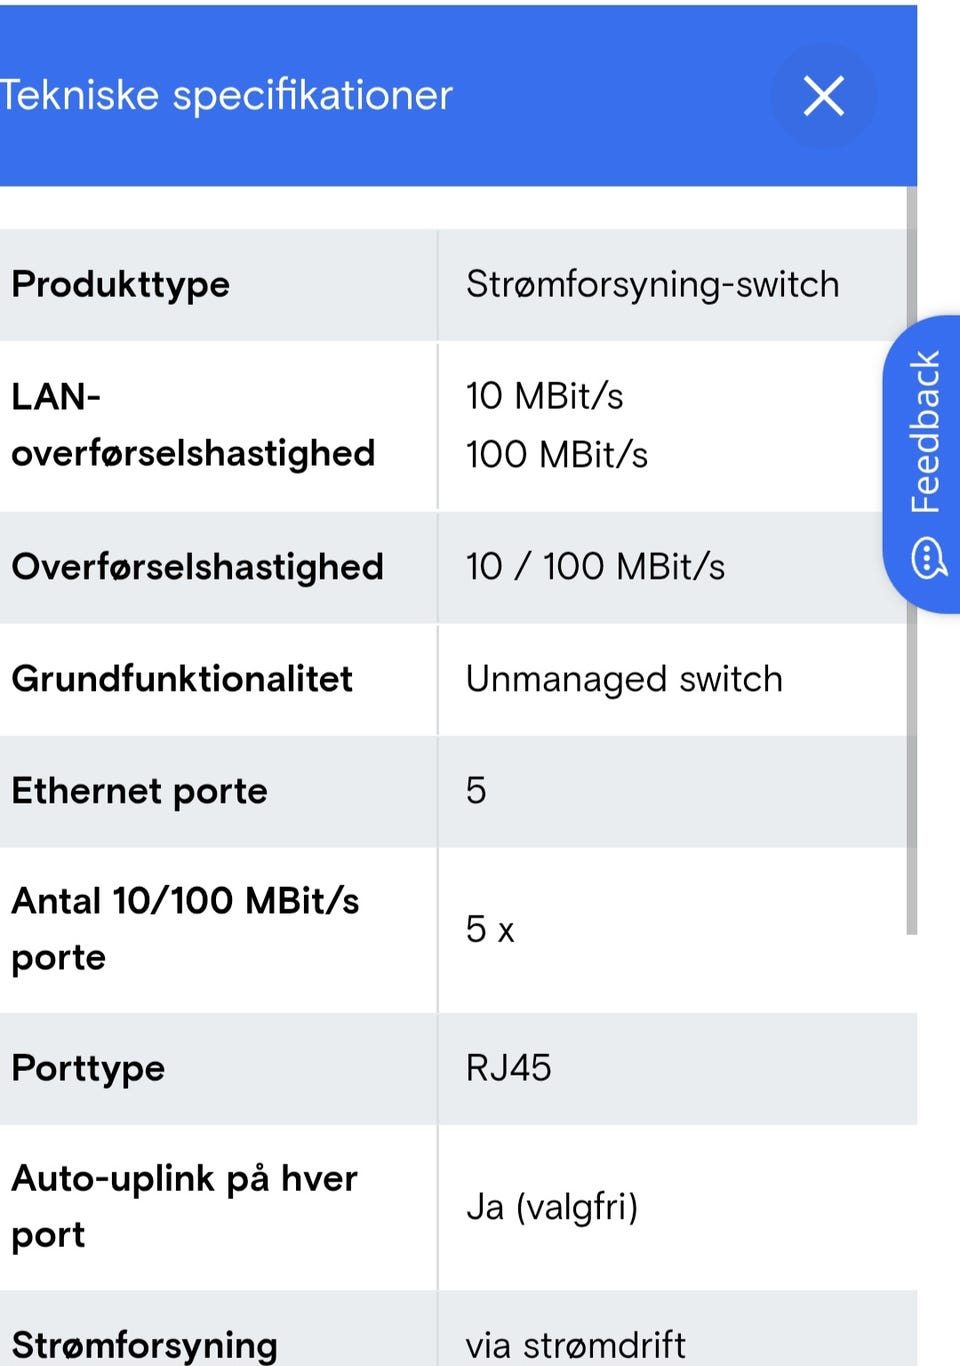Click the standalone 100 MBit/s value
The image size is (960, 1366).
(x=557, y=455)
